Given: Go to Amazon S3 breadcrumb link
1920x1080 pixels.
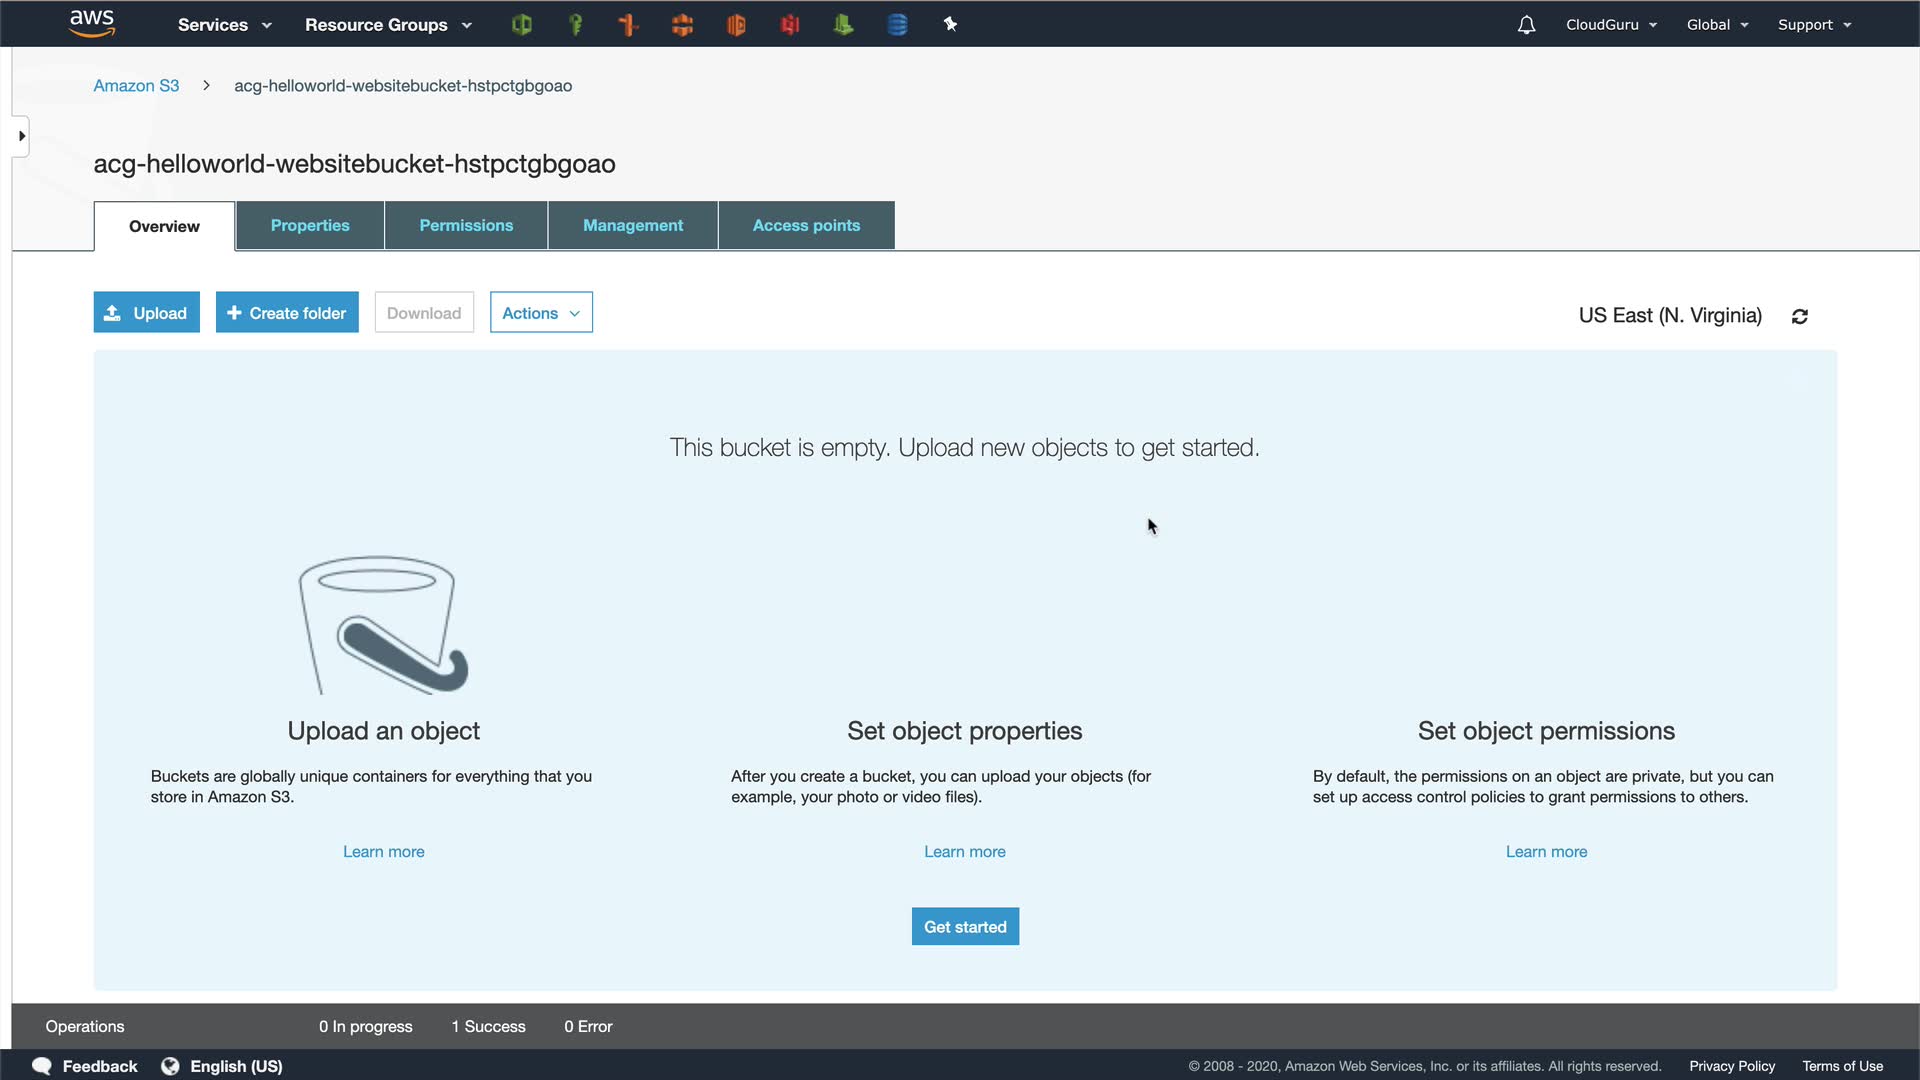Looking at the screenshot, I should (x=136, y=86).
